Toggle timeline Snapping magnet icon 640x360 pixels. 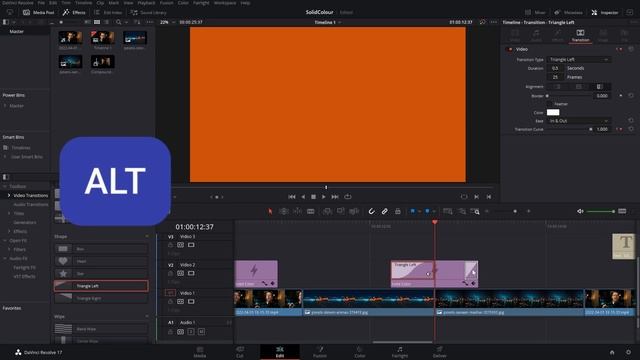pyautogui.click(x=371, y=211)
